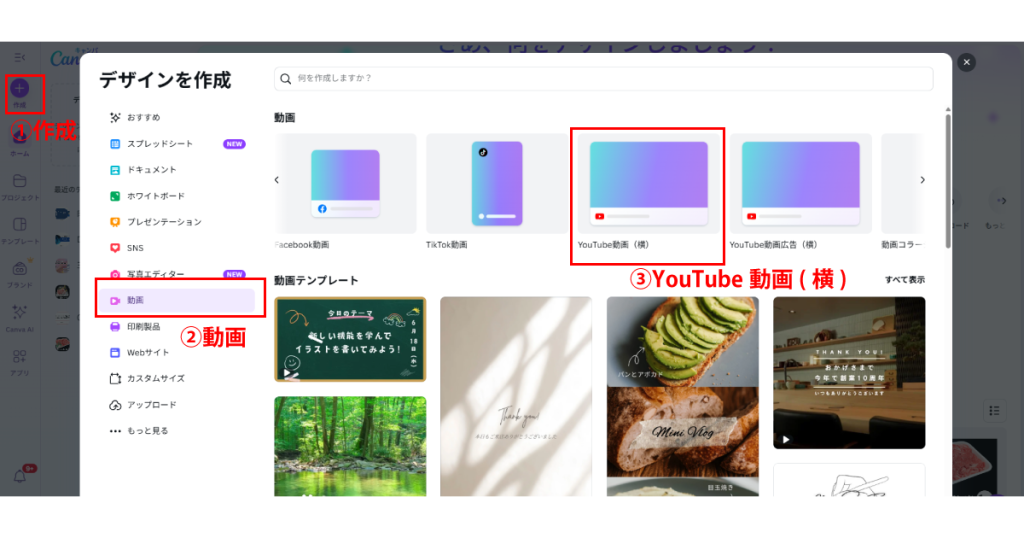Image resolution: width=1024 pixels, height=538 pixels.
Task: Open 写真エディター category
Action: click(177, 274)
